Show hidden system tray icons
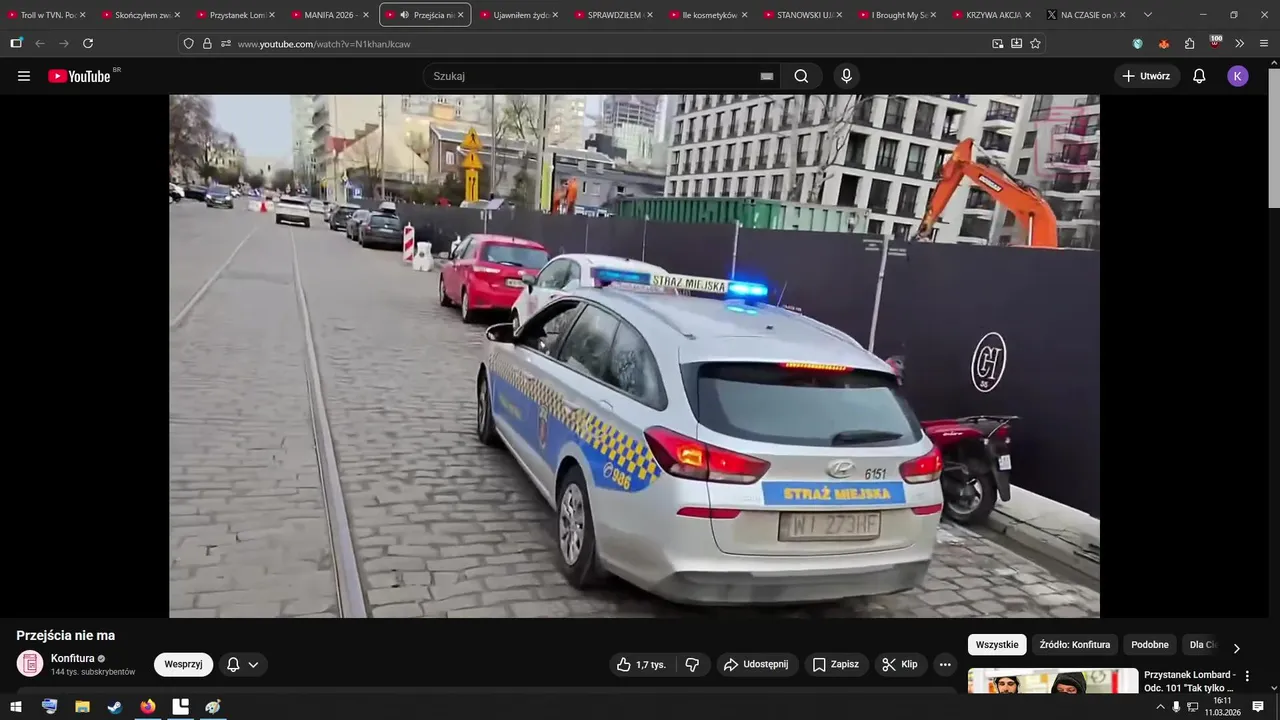The width and height of the screenshot is (1280, 720). click(1160, 707)
